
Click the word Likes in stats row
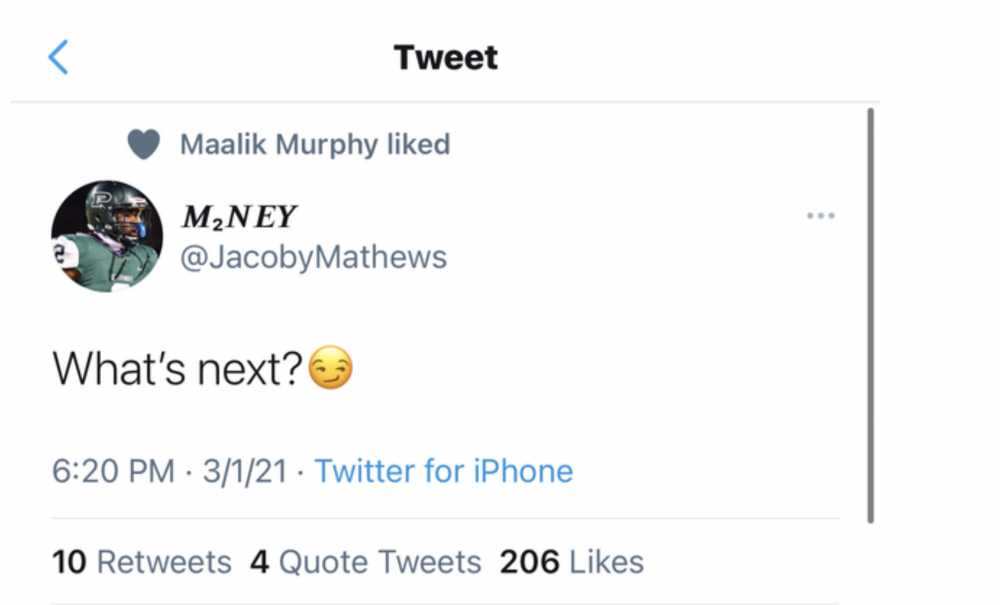point(607,562)
